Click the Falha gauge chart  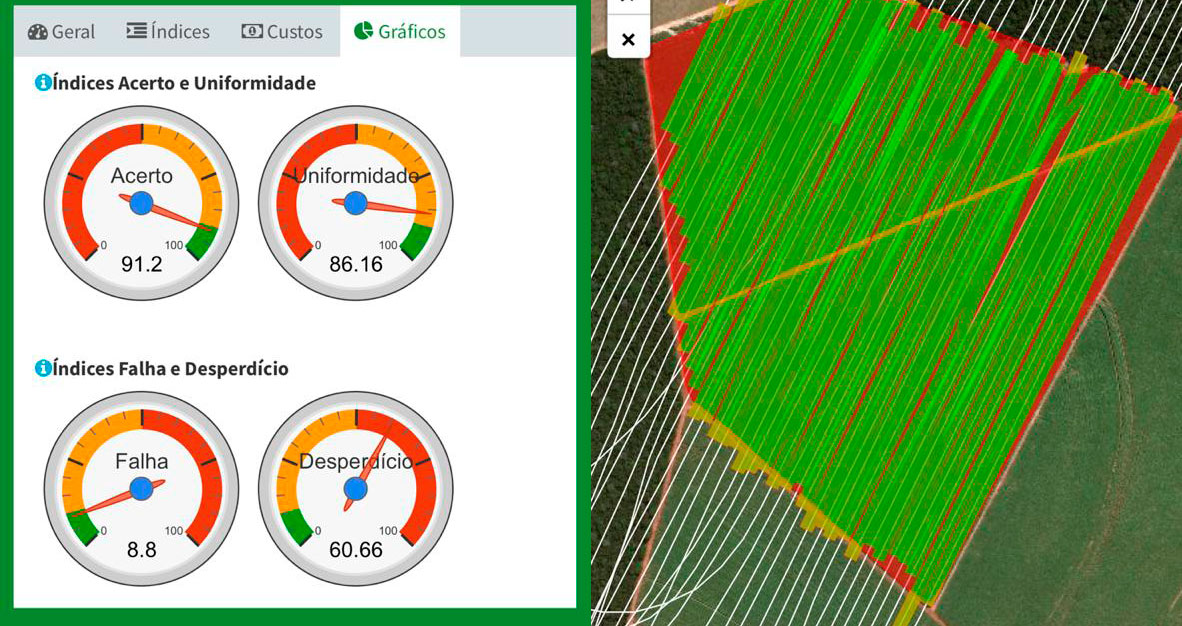tap(142, 489)
